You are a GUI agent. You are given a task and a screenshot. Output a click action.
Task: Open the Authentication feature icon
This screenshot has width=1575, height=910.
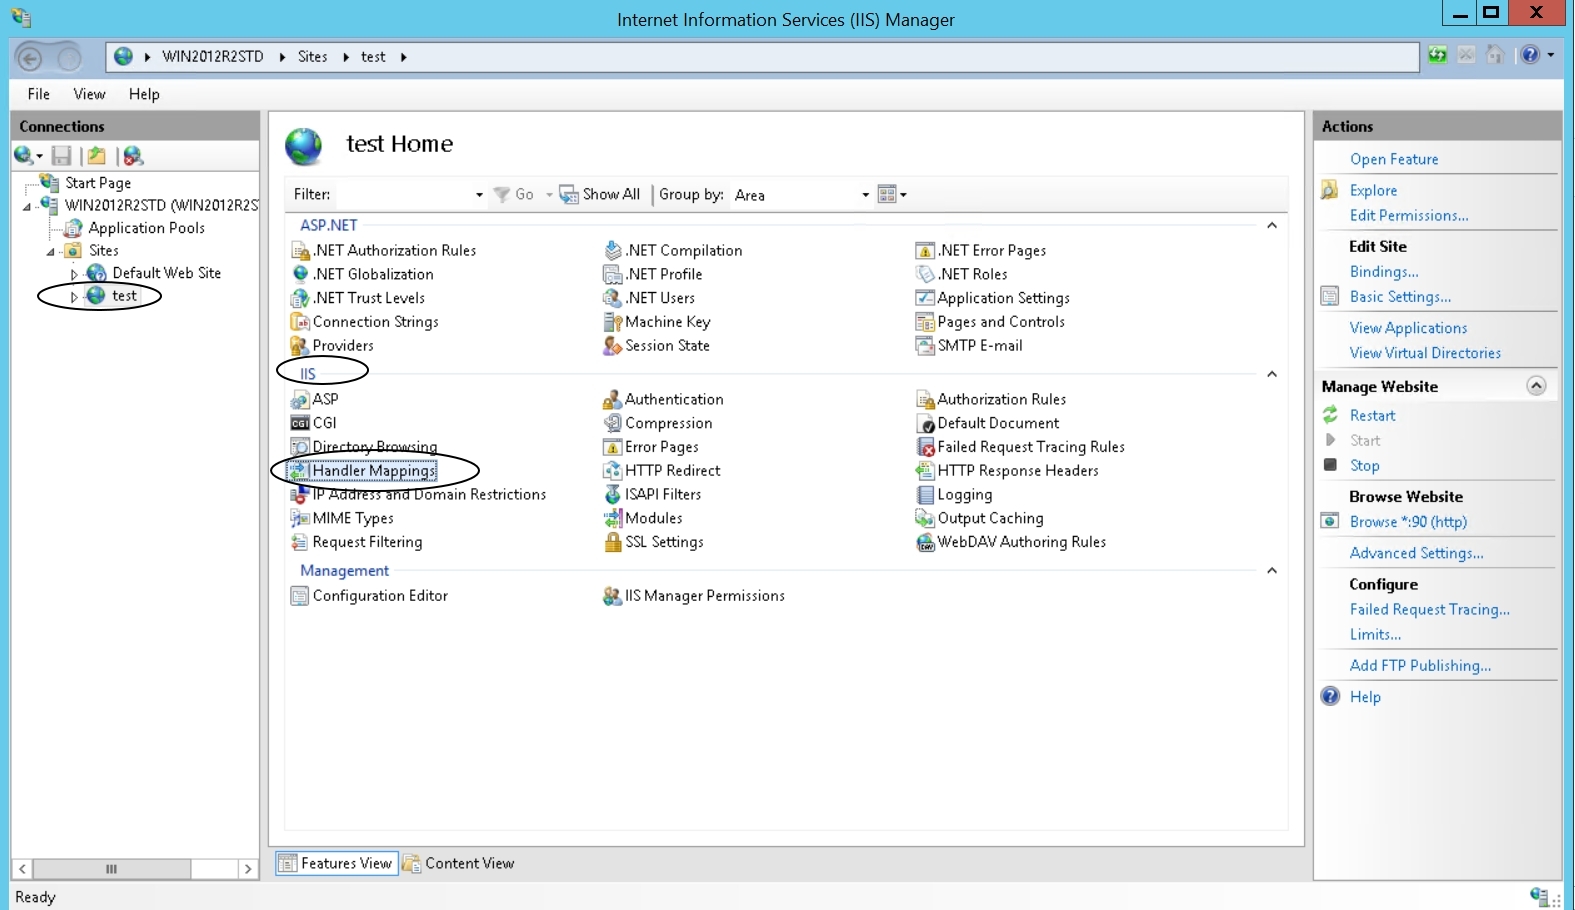pos(613,400)
